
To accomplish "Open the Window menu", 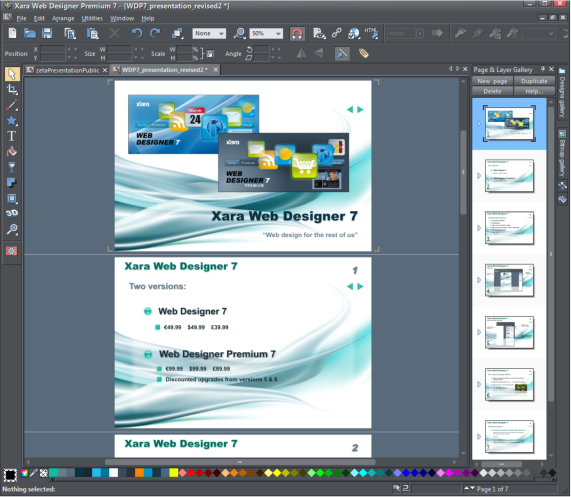I will point(122,18).
